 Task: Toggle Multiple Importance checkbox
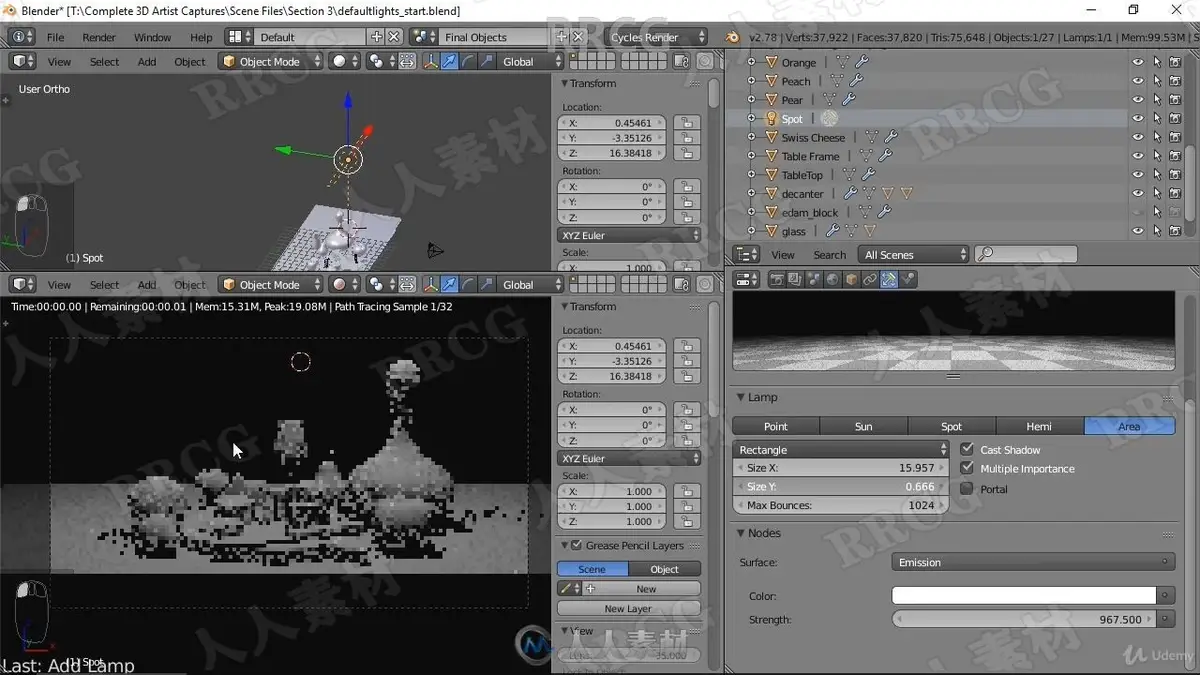967,468
